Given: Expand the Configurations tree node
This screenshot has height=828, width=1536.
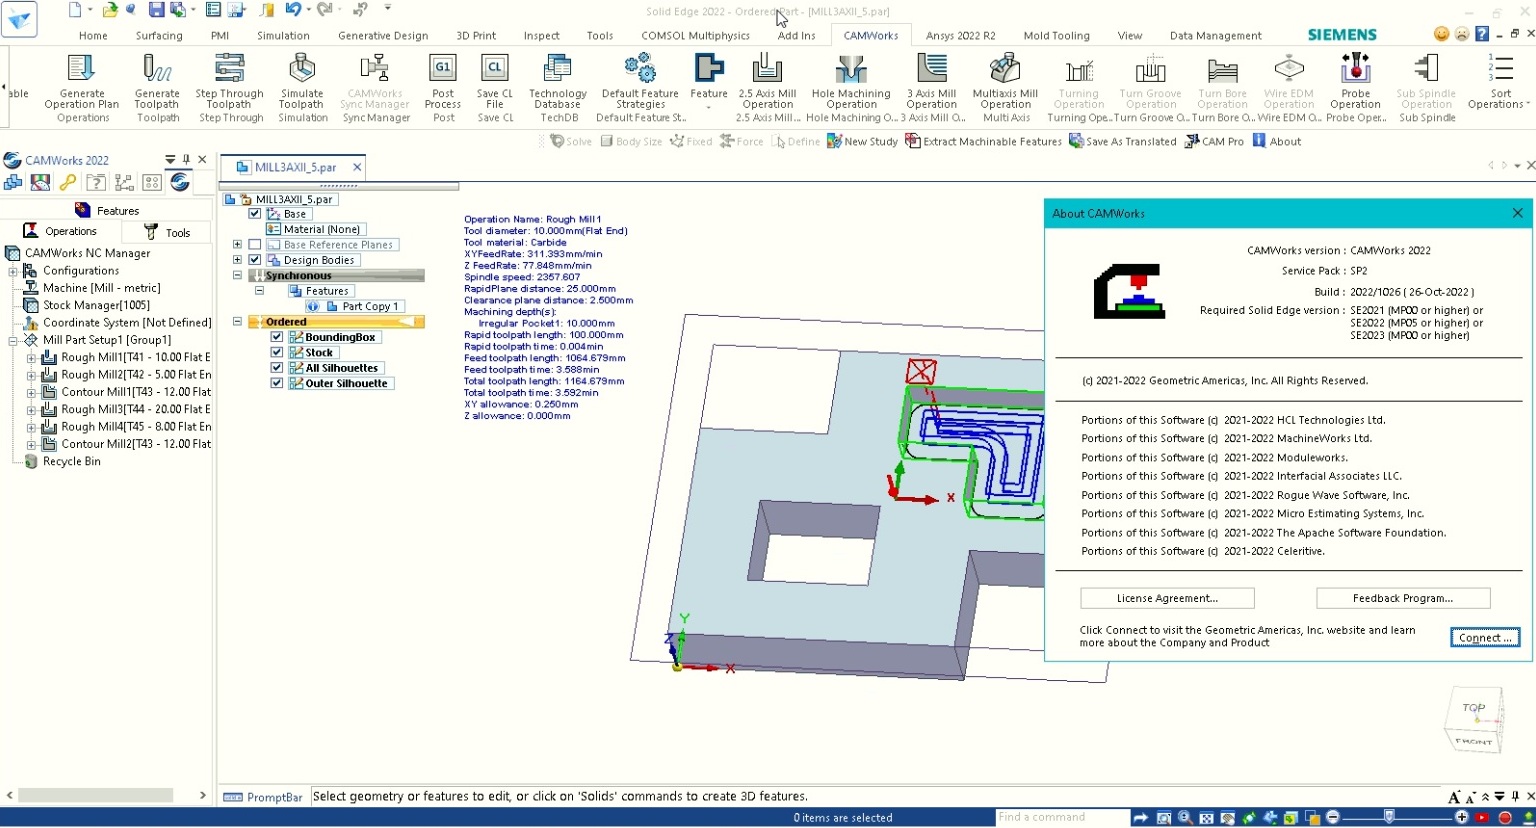Looking at the screenshot, I should [13, 271].
